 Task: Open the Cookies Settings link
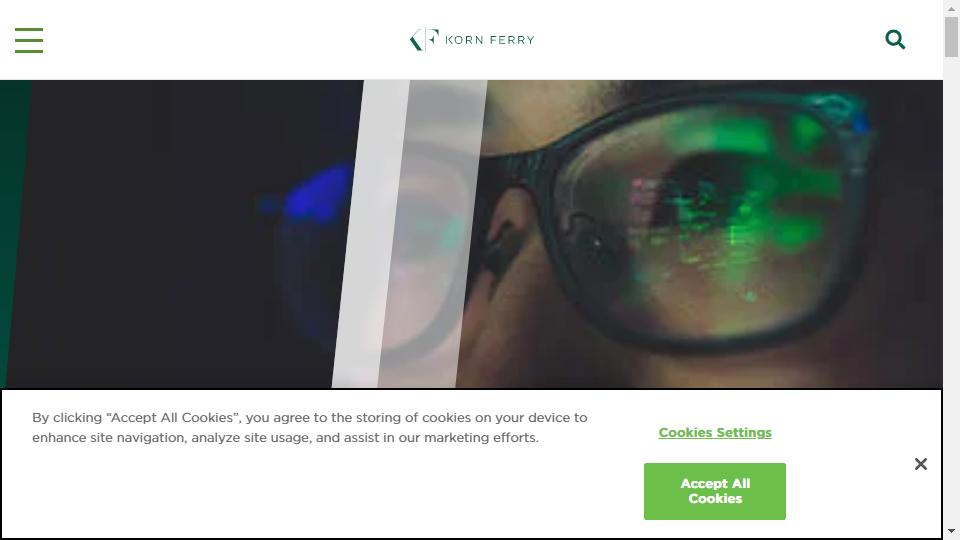click(714, 433)
